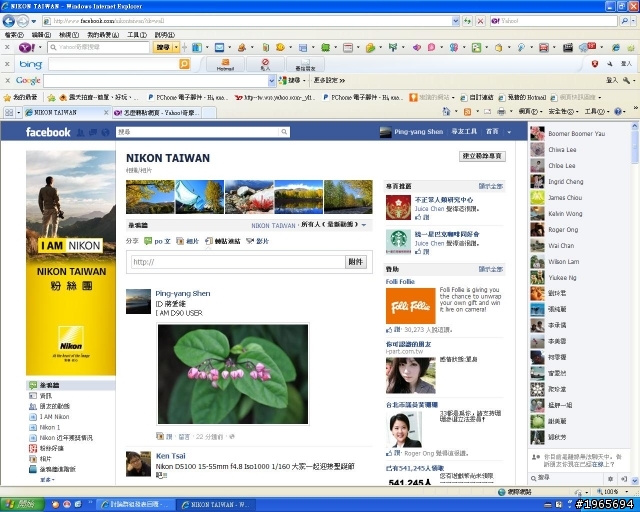This screenshot has width=640, height=512.
Task: Open the Google toolbar search box dropdown
Action: 271,81
